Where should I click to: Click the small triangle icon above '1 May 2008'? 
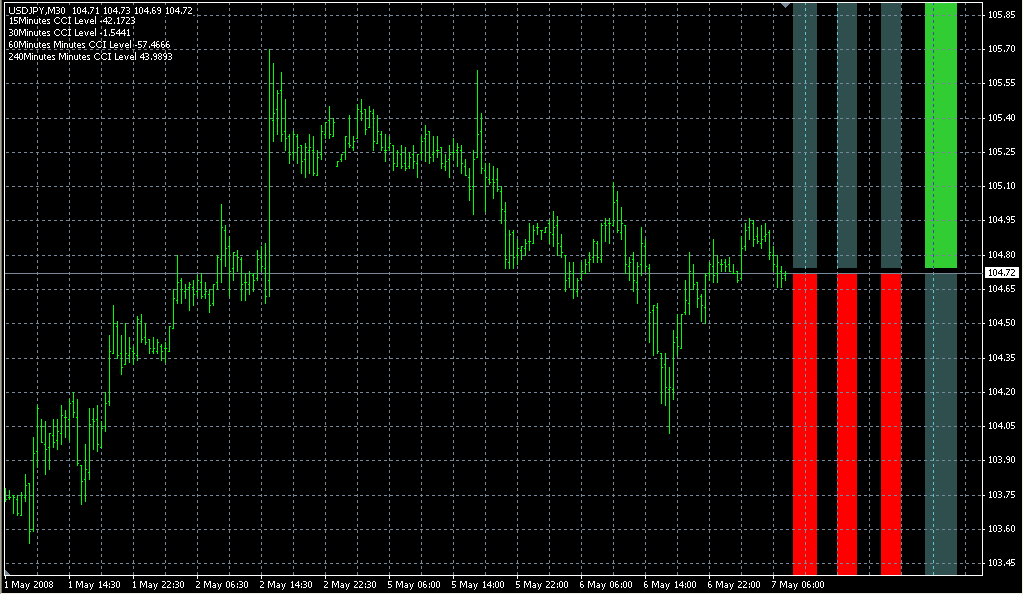click(x=7, y=572)
